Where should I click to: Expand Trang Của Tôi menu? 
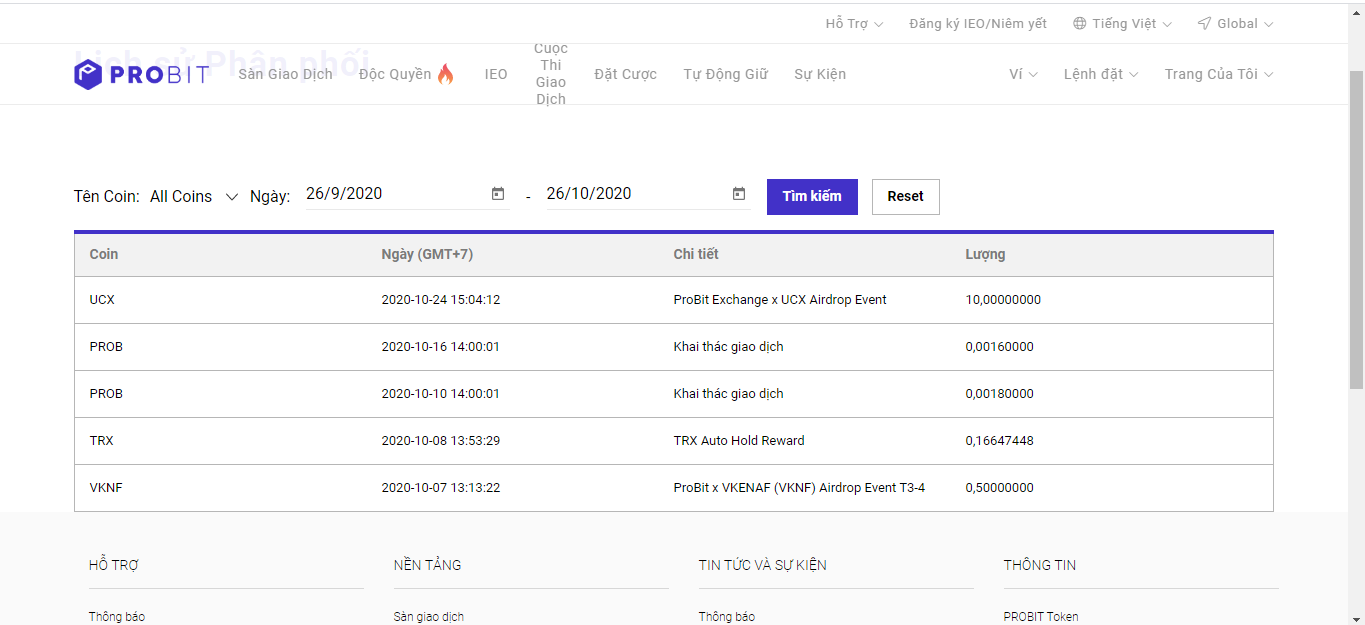pos(1218,74)
